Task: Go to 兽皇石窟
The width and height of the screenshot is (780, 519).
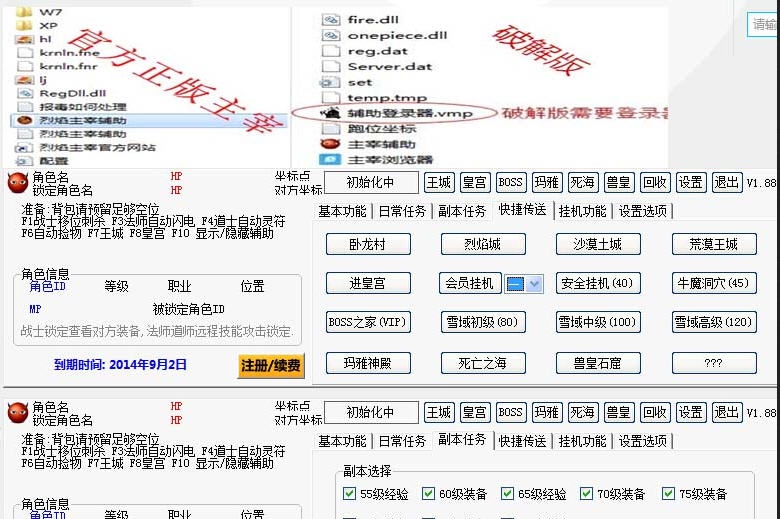Action: 598,363
